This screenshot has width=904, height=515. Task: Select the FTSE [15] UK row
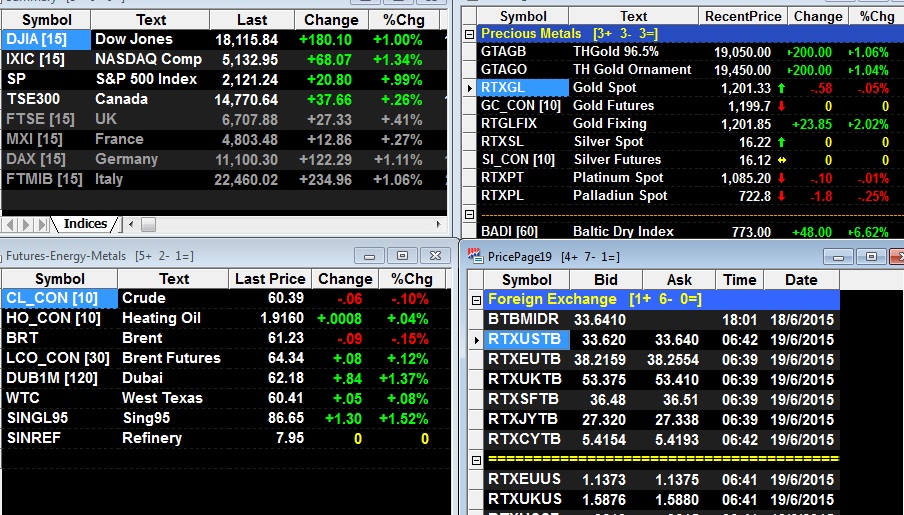tap(224, 119)
